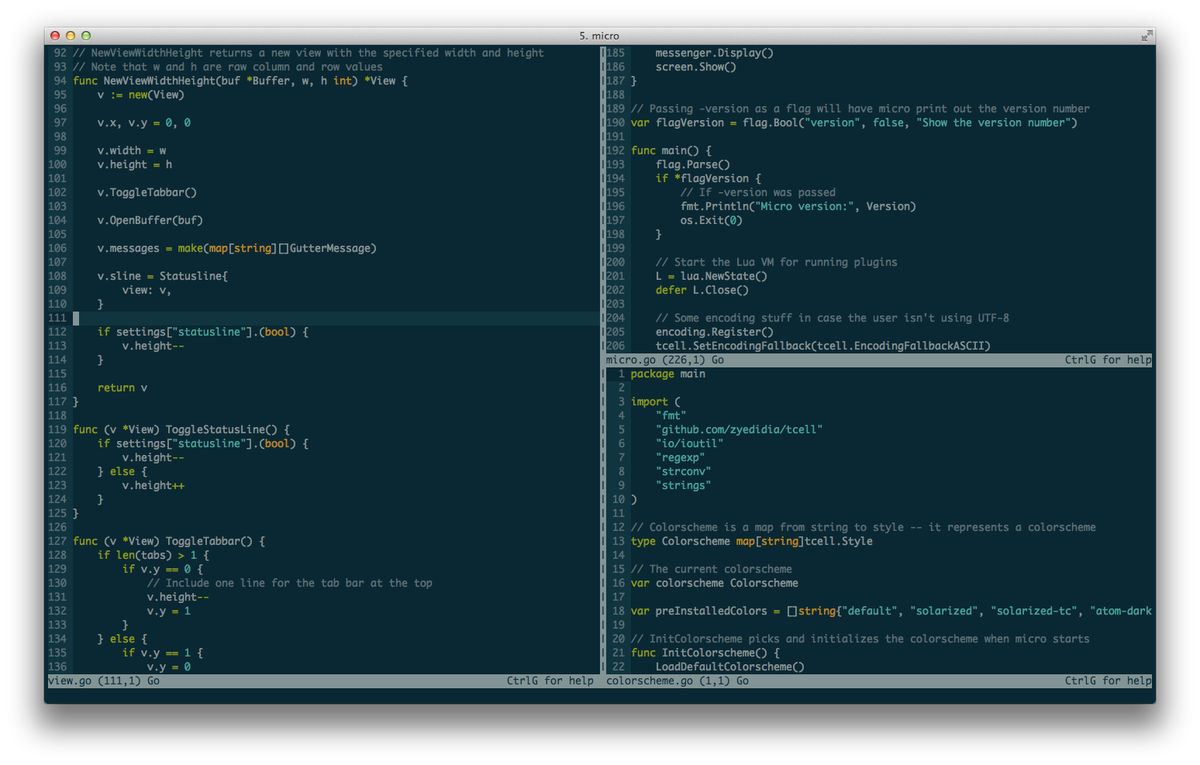Click 'type Colorscheme map[string]tcell.Style' line
Viewport: 1200px width, 765px height.
[x=752, y=541]
